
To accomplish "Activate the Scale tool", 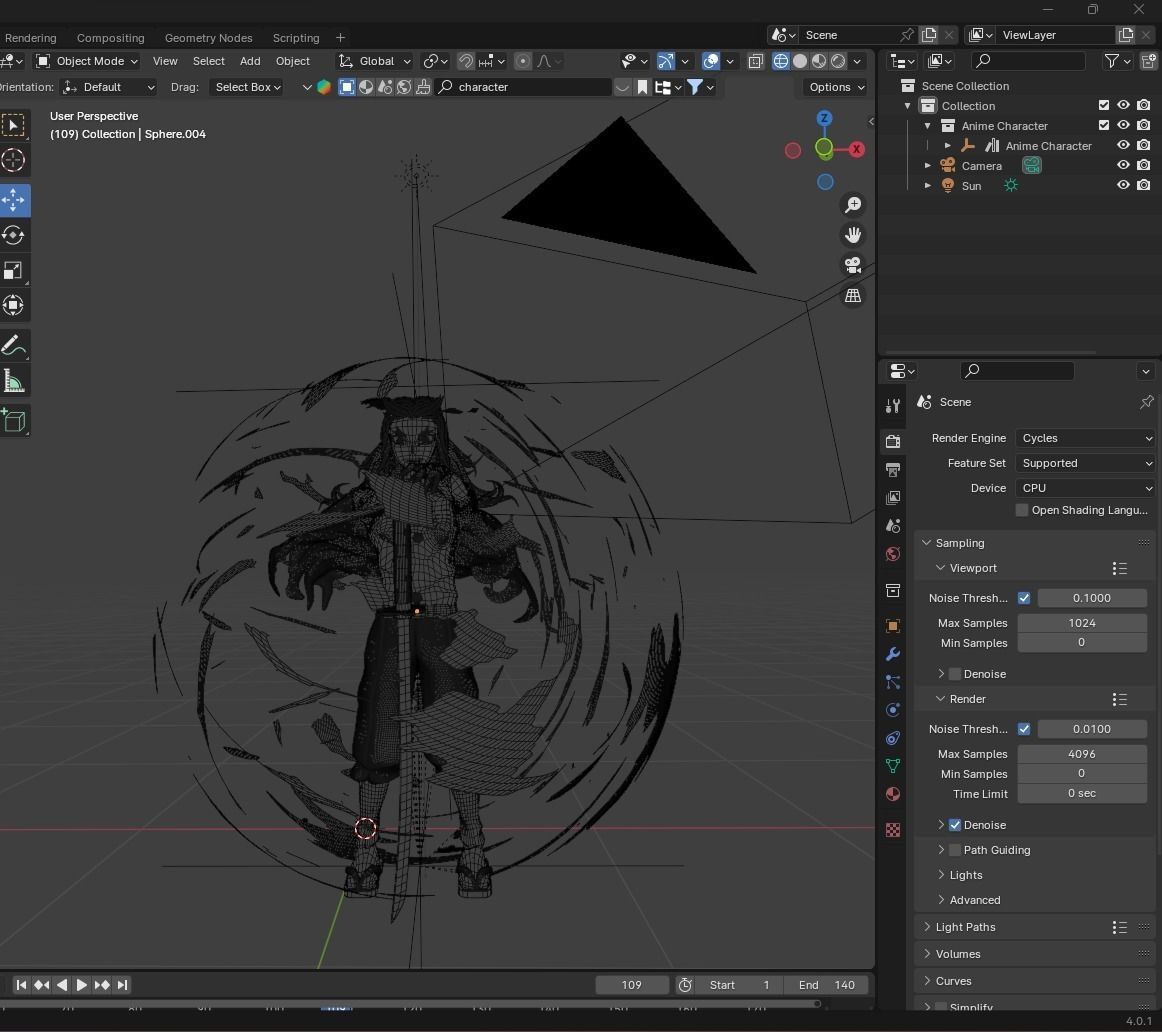I will point(13,270).
